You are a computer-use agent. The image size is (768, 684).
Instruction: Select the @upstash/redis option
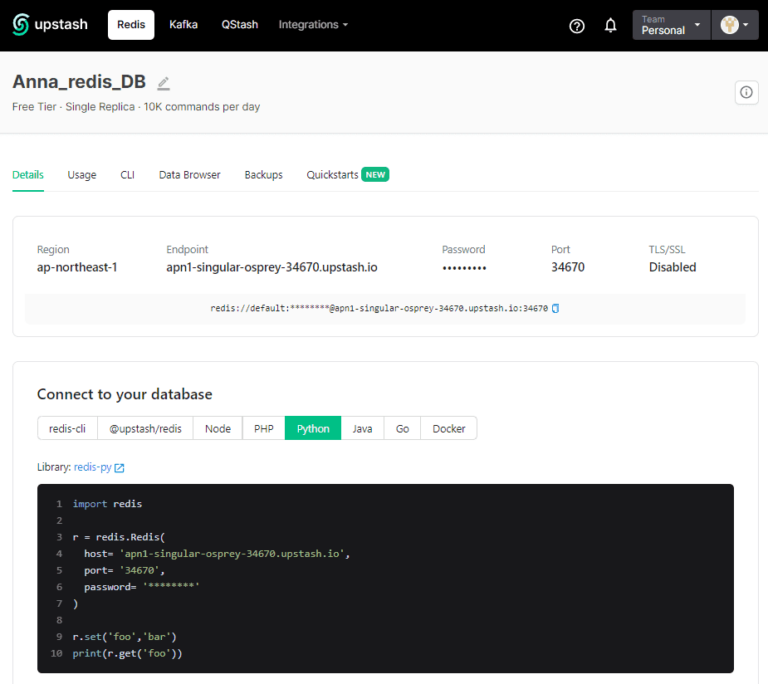coord(145,429)
